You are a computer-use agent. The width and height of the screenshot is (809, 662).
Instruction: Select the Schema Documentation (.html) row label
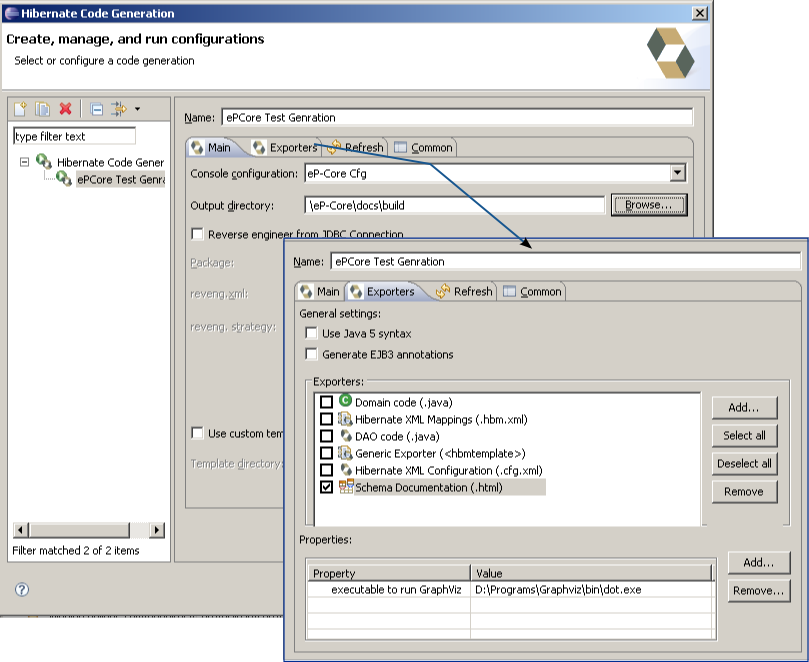[429, 488]
